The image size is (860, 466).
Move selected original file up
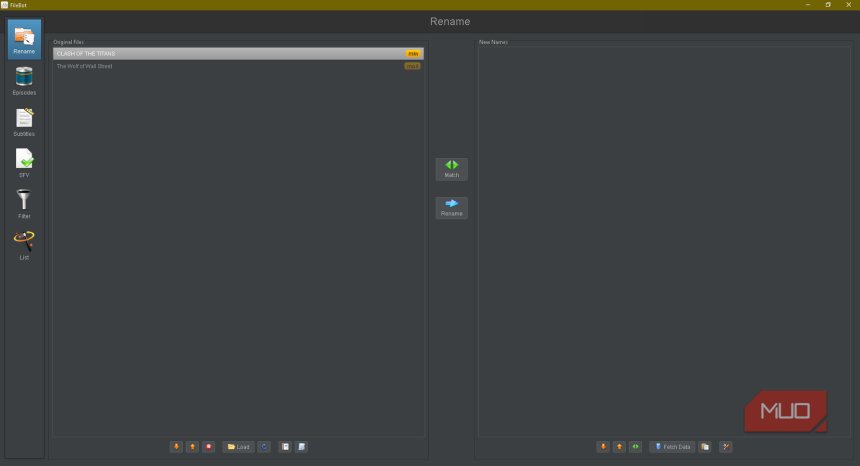coord(192,447)
